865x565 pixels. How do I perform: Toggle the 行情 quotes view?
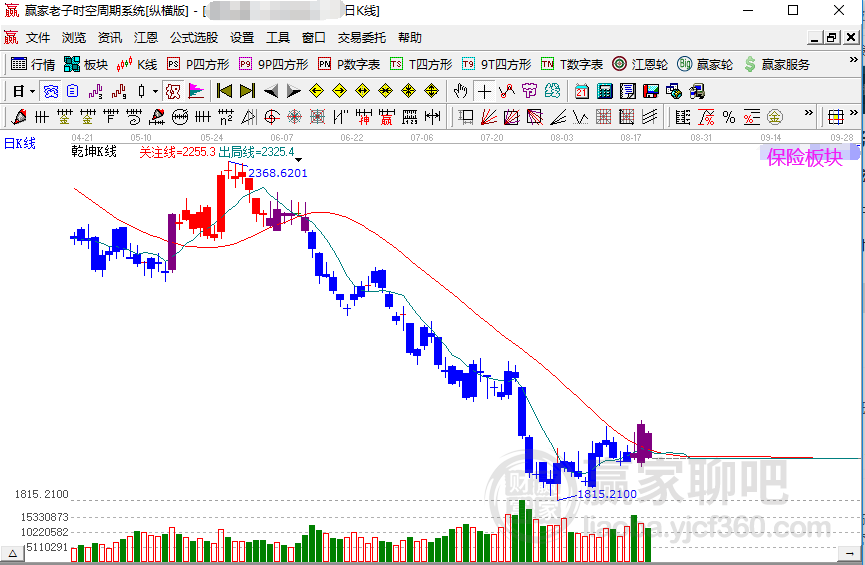click(x=33, y=65)
